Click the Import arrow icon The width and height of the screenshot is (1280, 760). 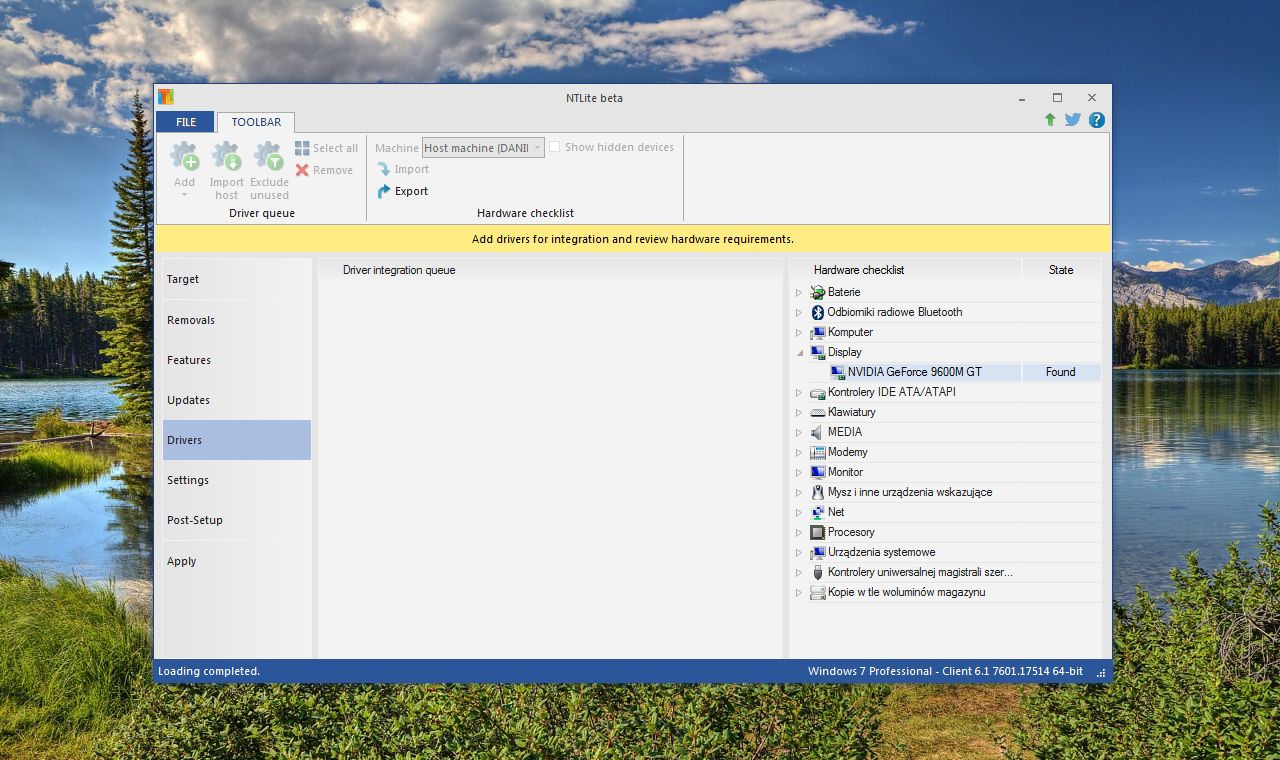point(384,170)
